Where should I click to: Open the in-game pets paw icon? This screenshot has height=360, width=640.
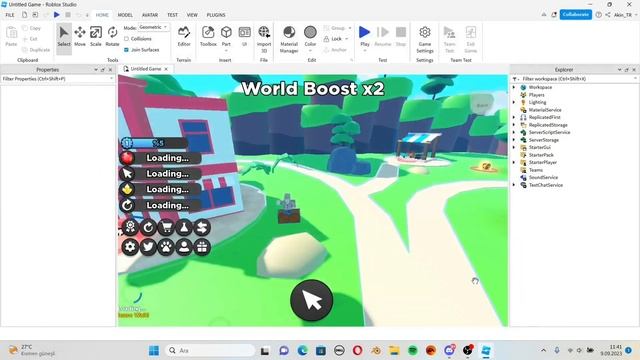[x=166, y=247]
